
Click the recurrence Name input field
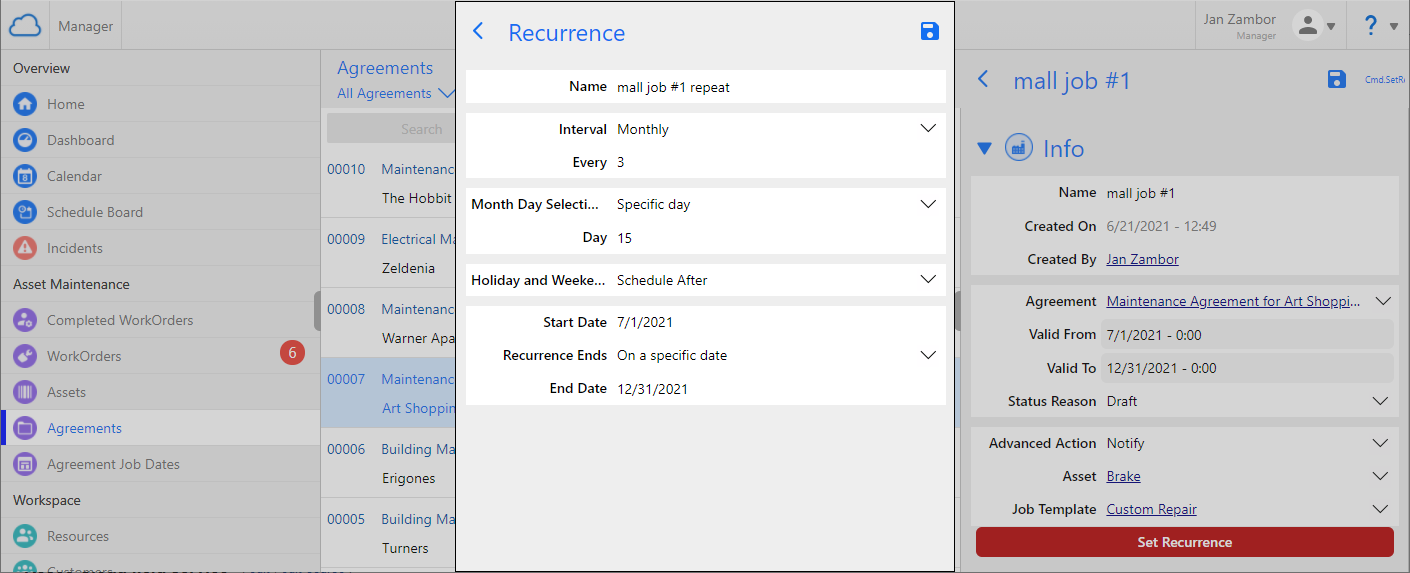tap(775, 87)
